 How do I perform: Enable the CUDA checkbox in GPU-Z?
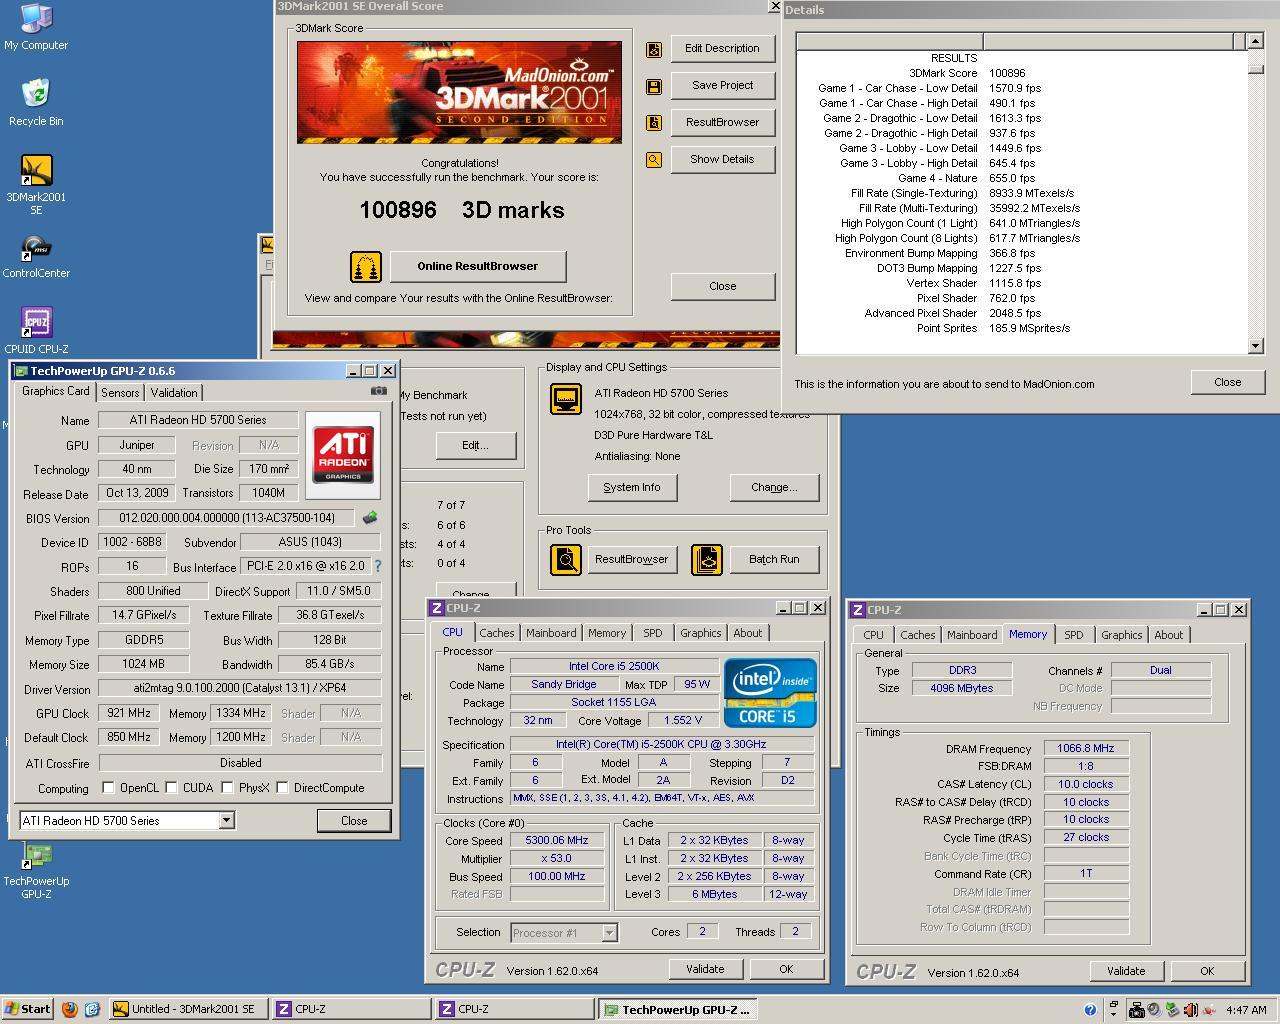[x=171, y=788]
